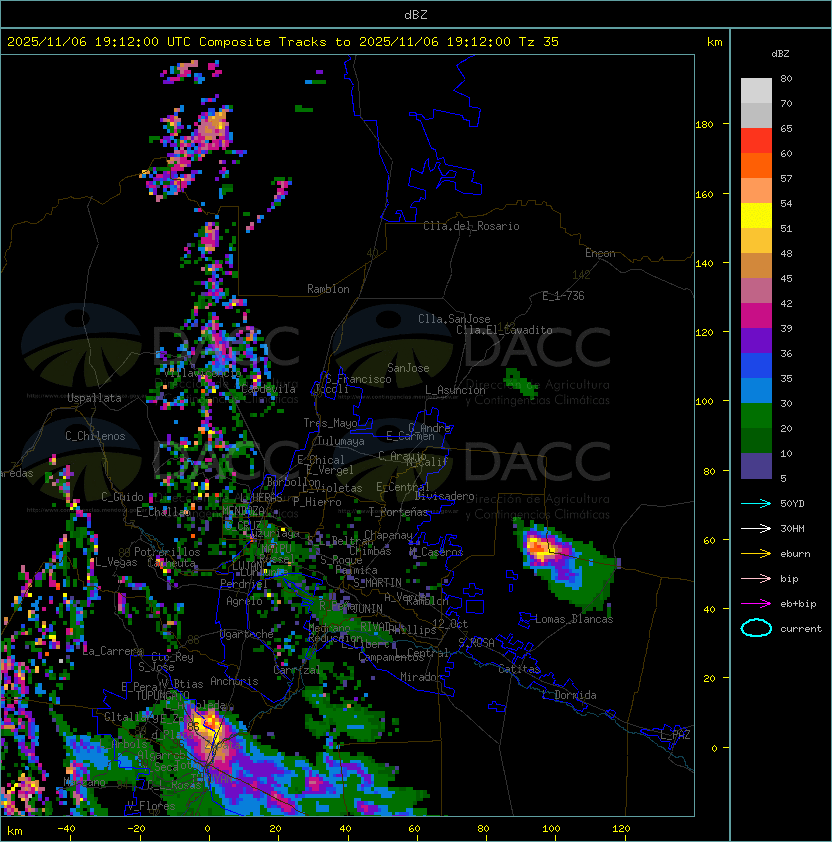Image resolution: width=832 pixels, height=842 pixels.
Task: Click the 'Carrizal' map label
Action: [x=297, y=670]
